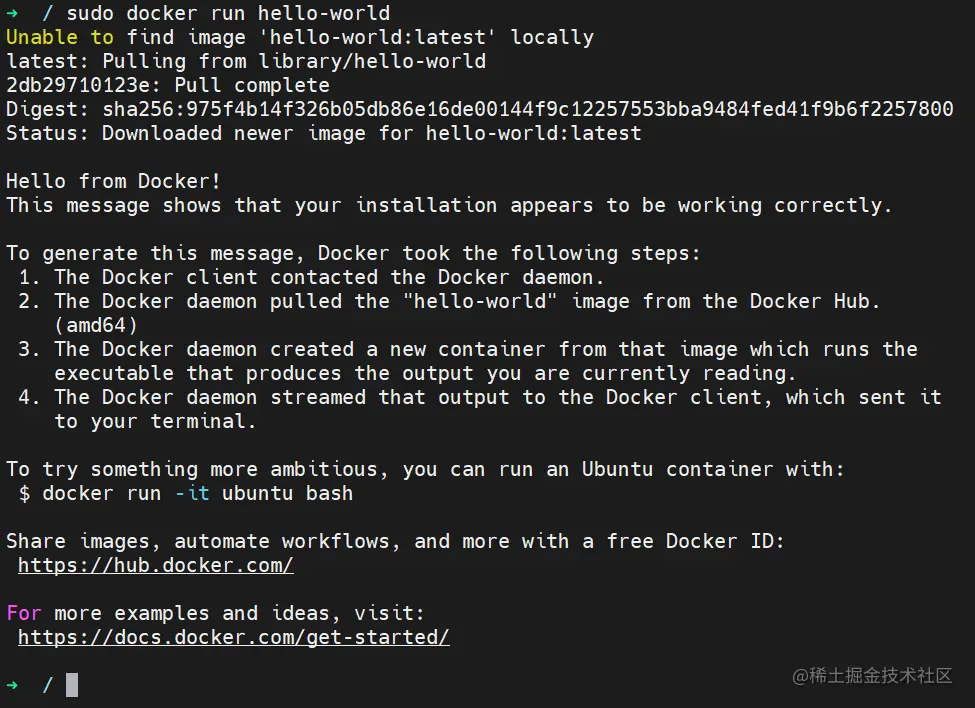Click the 'sudo docker run hello-world' command
This screenshot has width=975, height=708.
(228, 13)
